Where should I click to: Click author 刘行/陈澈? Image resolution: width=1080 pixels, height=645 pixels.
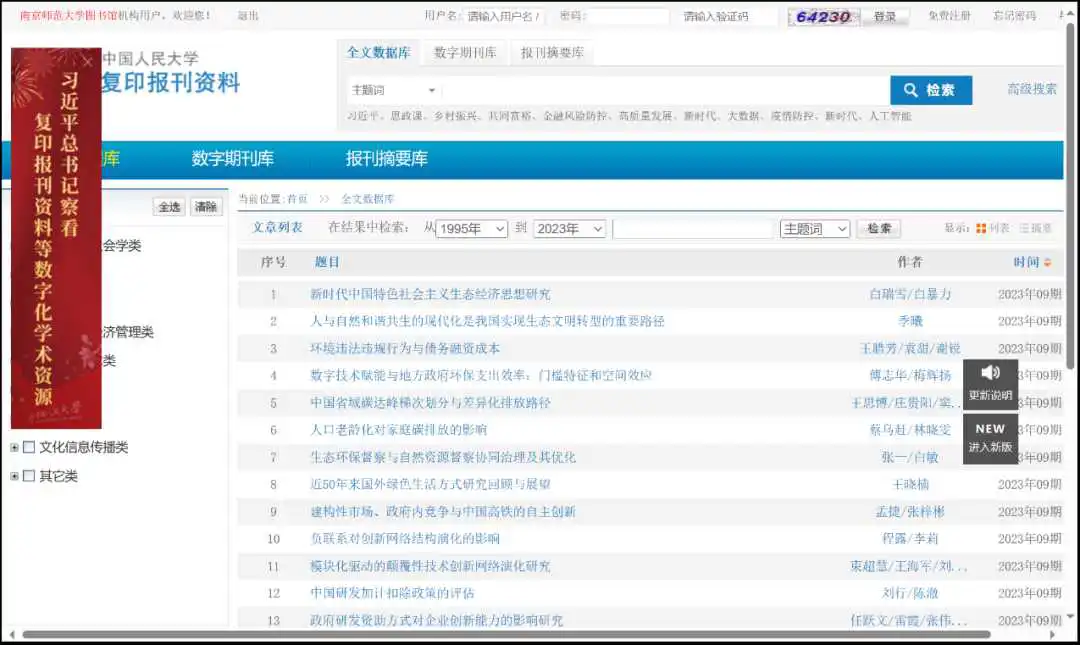[910, 593]
